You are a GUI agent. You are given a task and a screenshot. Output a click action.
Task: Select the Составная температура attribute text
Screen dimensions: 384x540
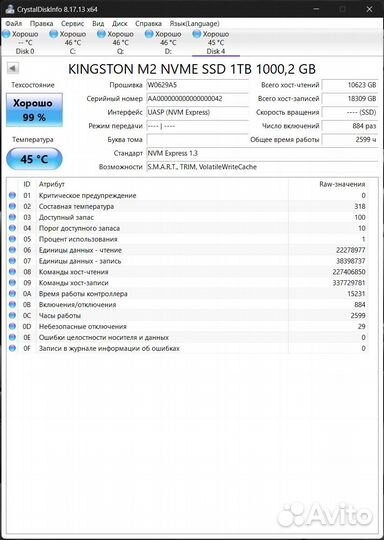(x=76, y=207)
